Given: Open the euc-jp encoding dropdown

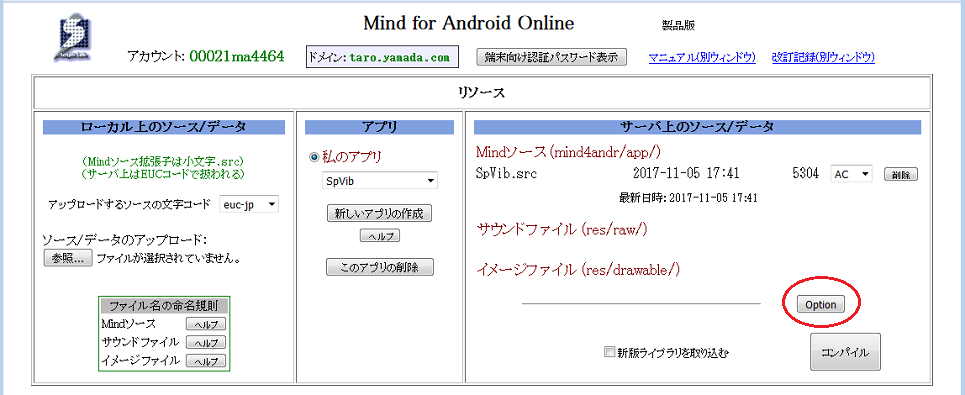Looking at the screenshot, I should tap(249, 205).
